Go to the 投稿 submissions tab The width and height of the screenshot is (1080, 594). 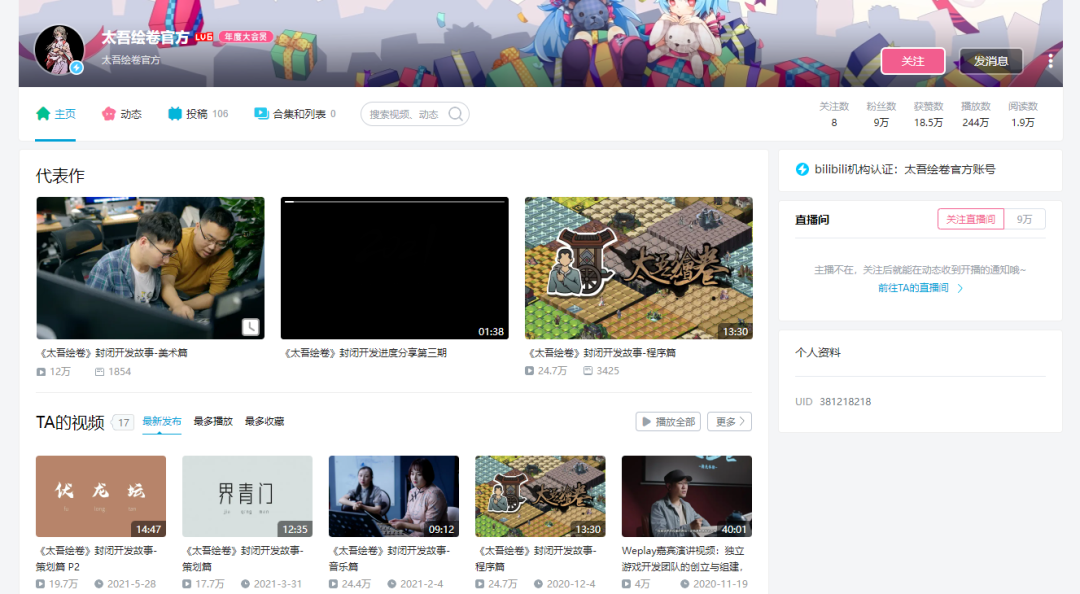coord(198,114)
